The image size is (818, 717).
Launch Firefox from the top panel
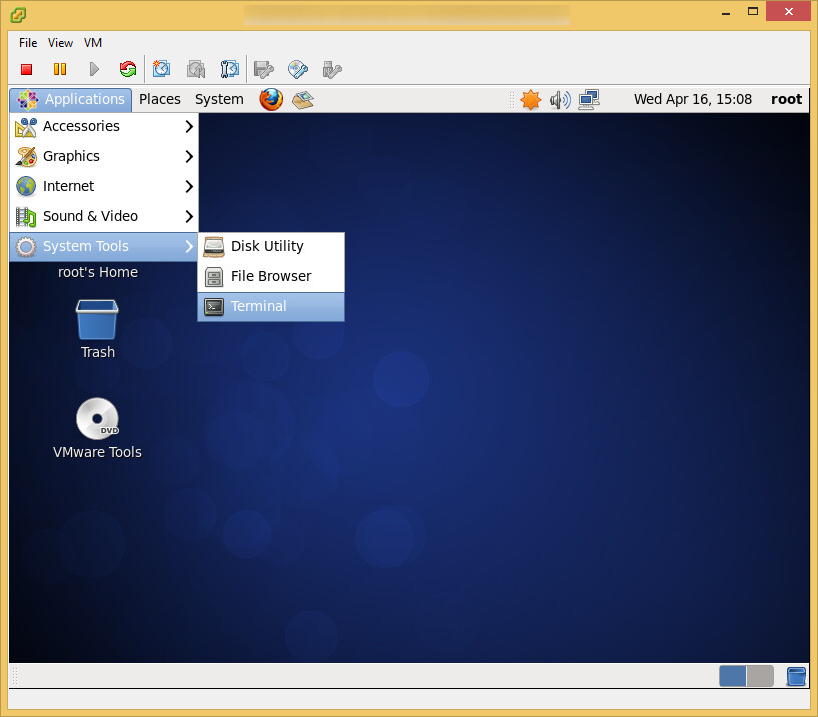271,99
